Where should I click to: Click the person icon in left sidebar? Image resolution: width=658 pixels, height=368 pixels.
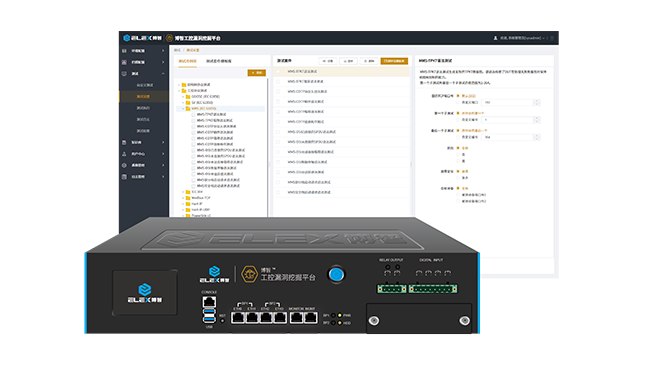(x=124, y=154)
